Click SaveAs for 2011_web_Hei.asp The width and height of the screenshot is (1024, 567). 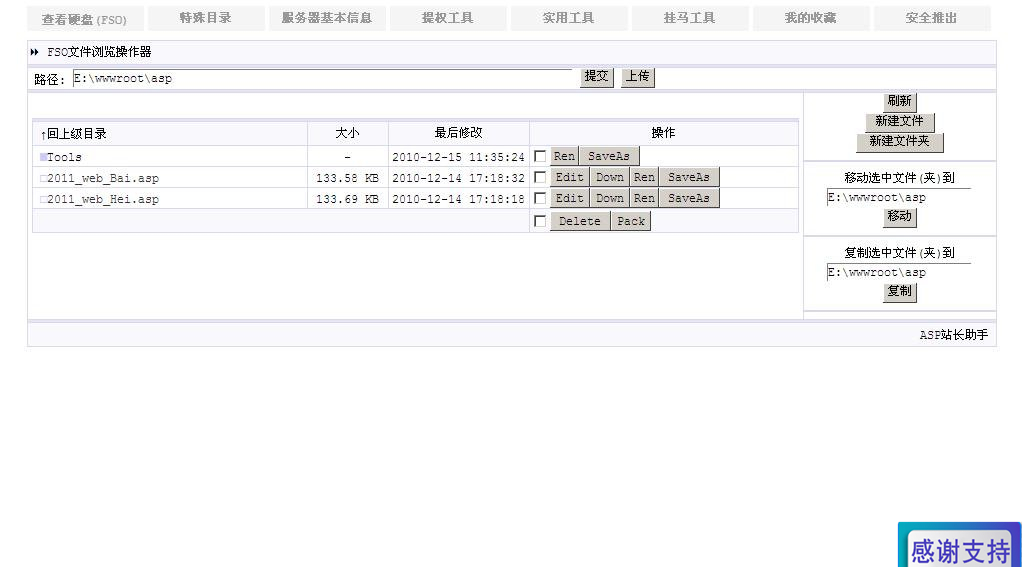coord(689,199)
